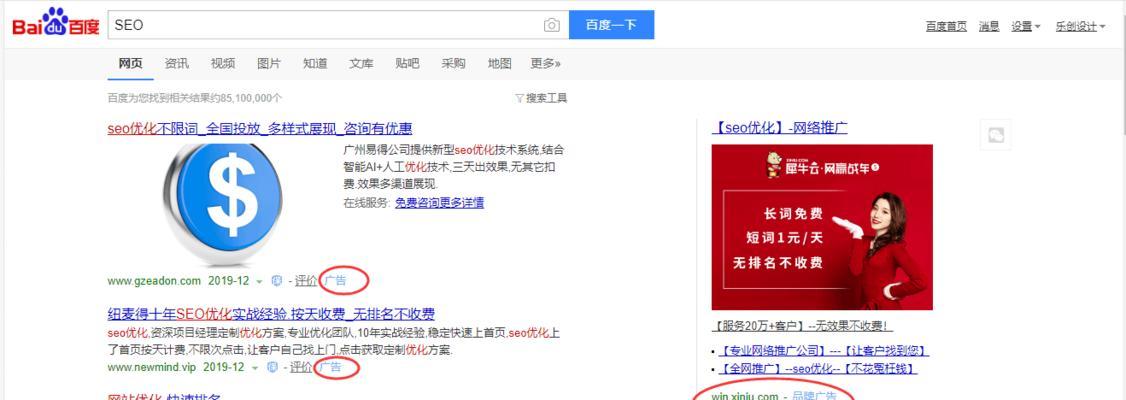
Task: Click the dollar coin thumbnail image
Action: click(223, 204)
